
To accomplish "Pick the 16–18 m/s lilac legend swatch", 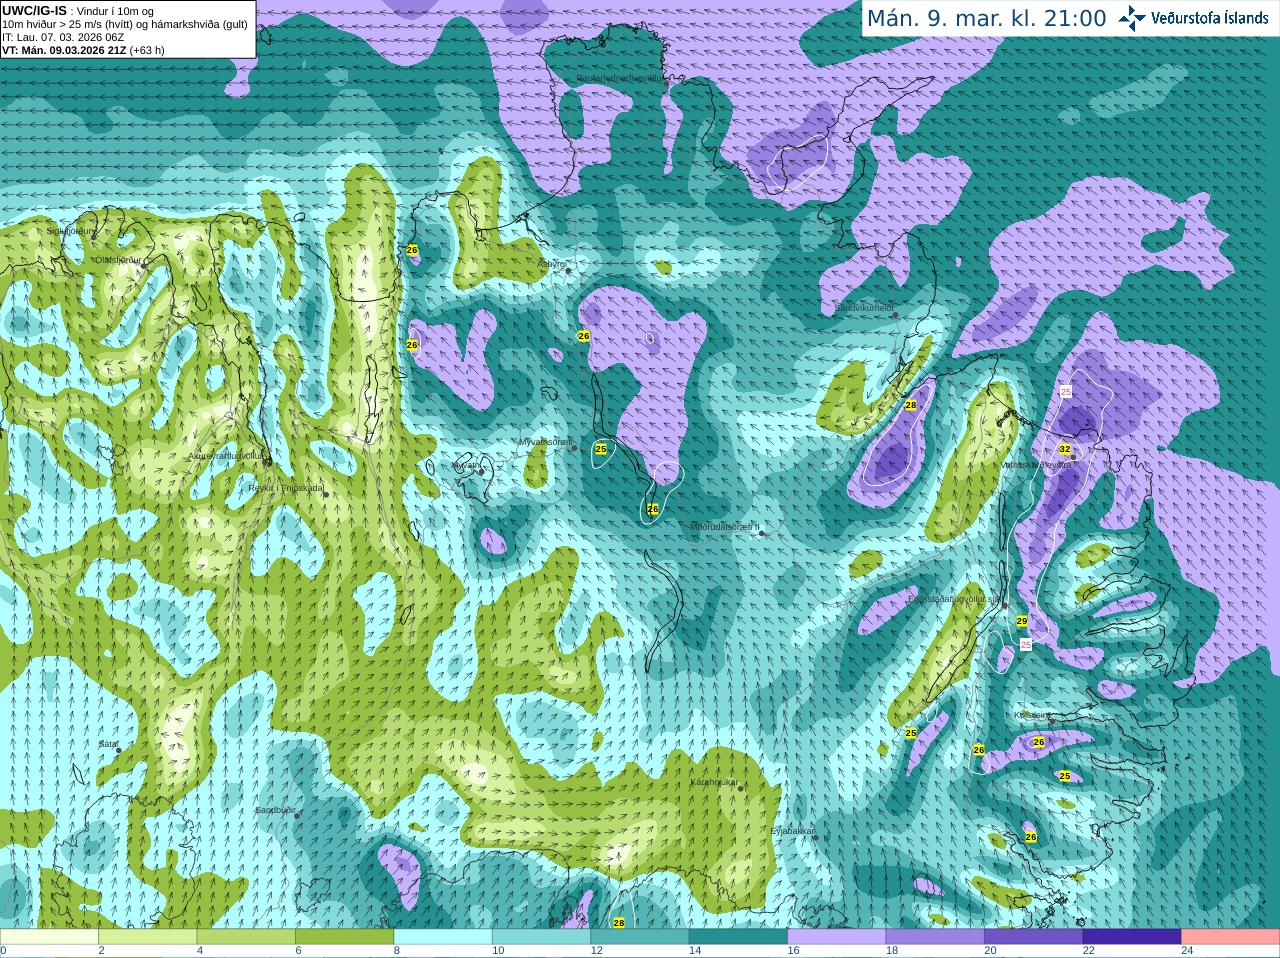I will pyautogui.click(x=837, y=937).
